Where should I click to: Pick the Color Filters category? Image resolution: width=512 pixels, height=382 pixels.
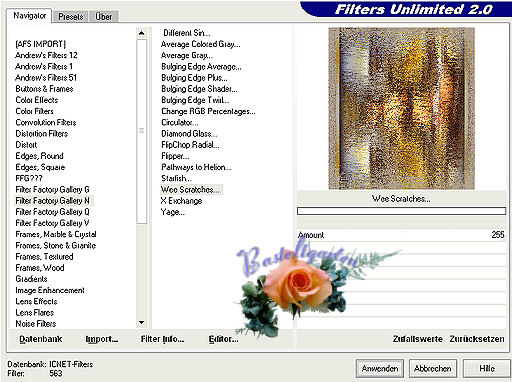click(x=34, y=111)
